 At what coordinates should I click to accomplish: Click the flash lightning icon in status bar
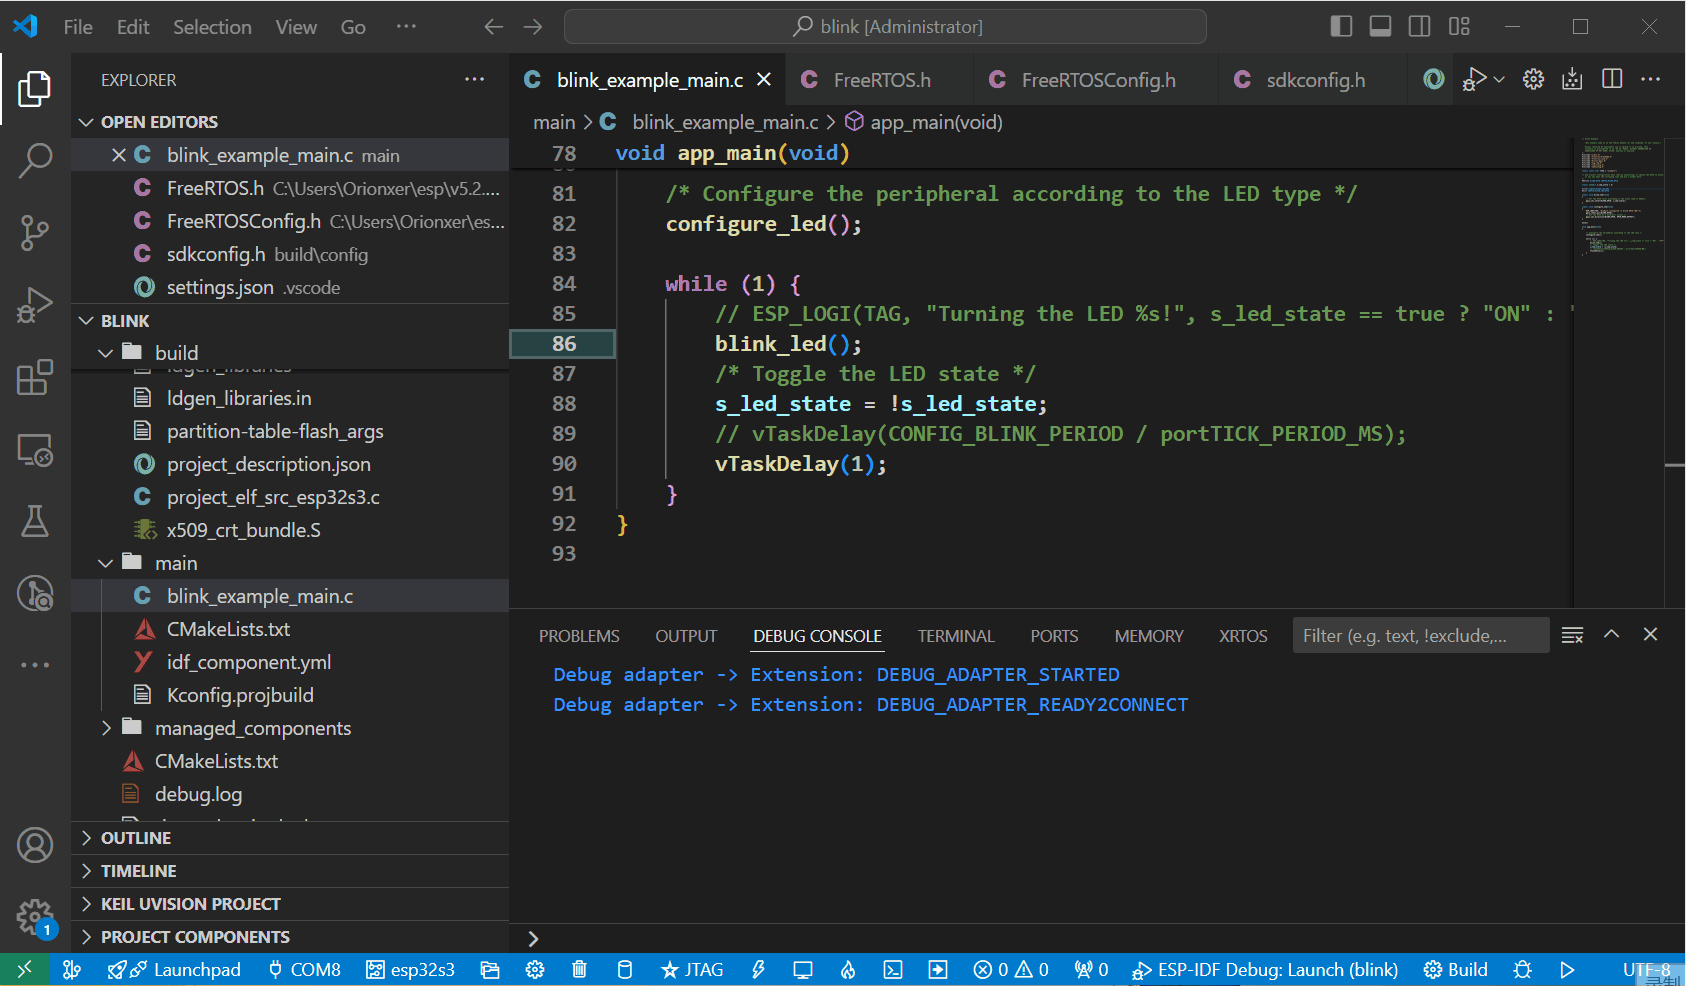pos(758,969)
